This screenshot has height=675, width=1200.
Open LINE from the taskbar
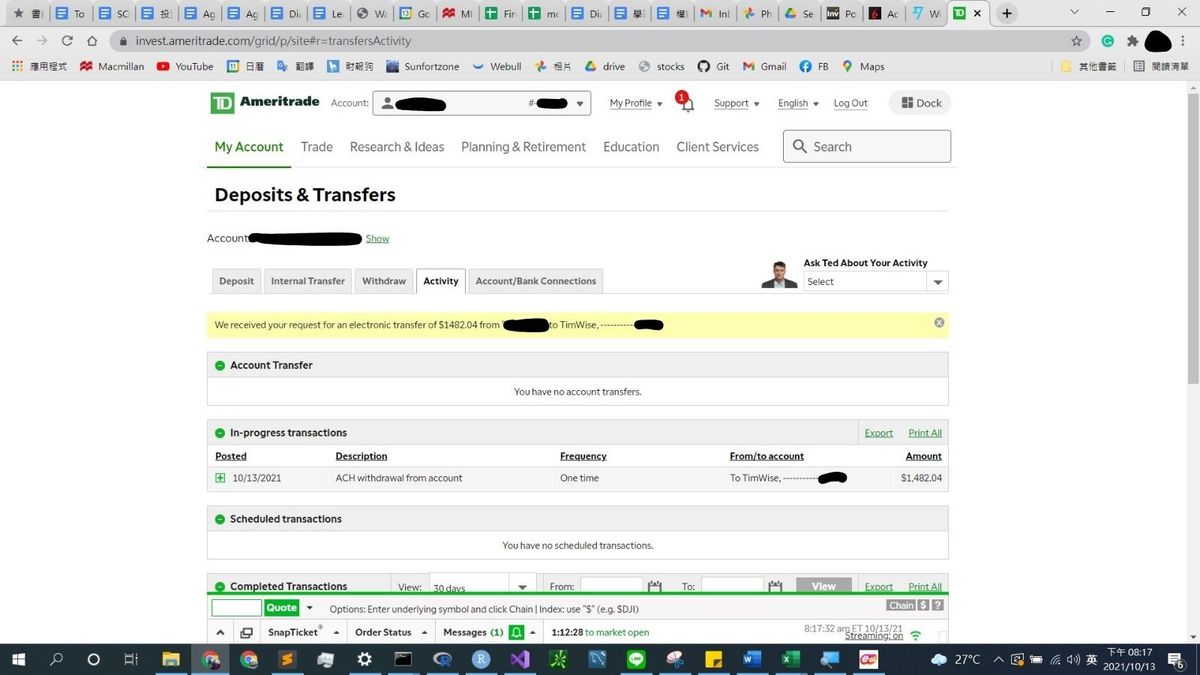[636, 660]
